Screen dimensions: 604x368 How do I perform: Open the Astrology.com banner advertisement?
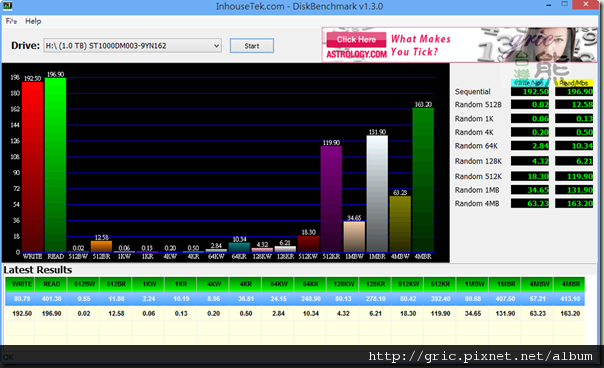(x=460, y=45)
